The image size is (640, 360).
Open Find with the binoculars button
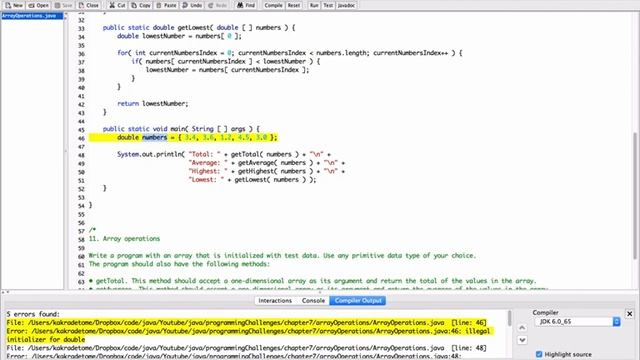[246, 5]
